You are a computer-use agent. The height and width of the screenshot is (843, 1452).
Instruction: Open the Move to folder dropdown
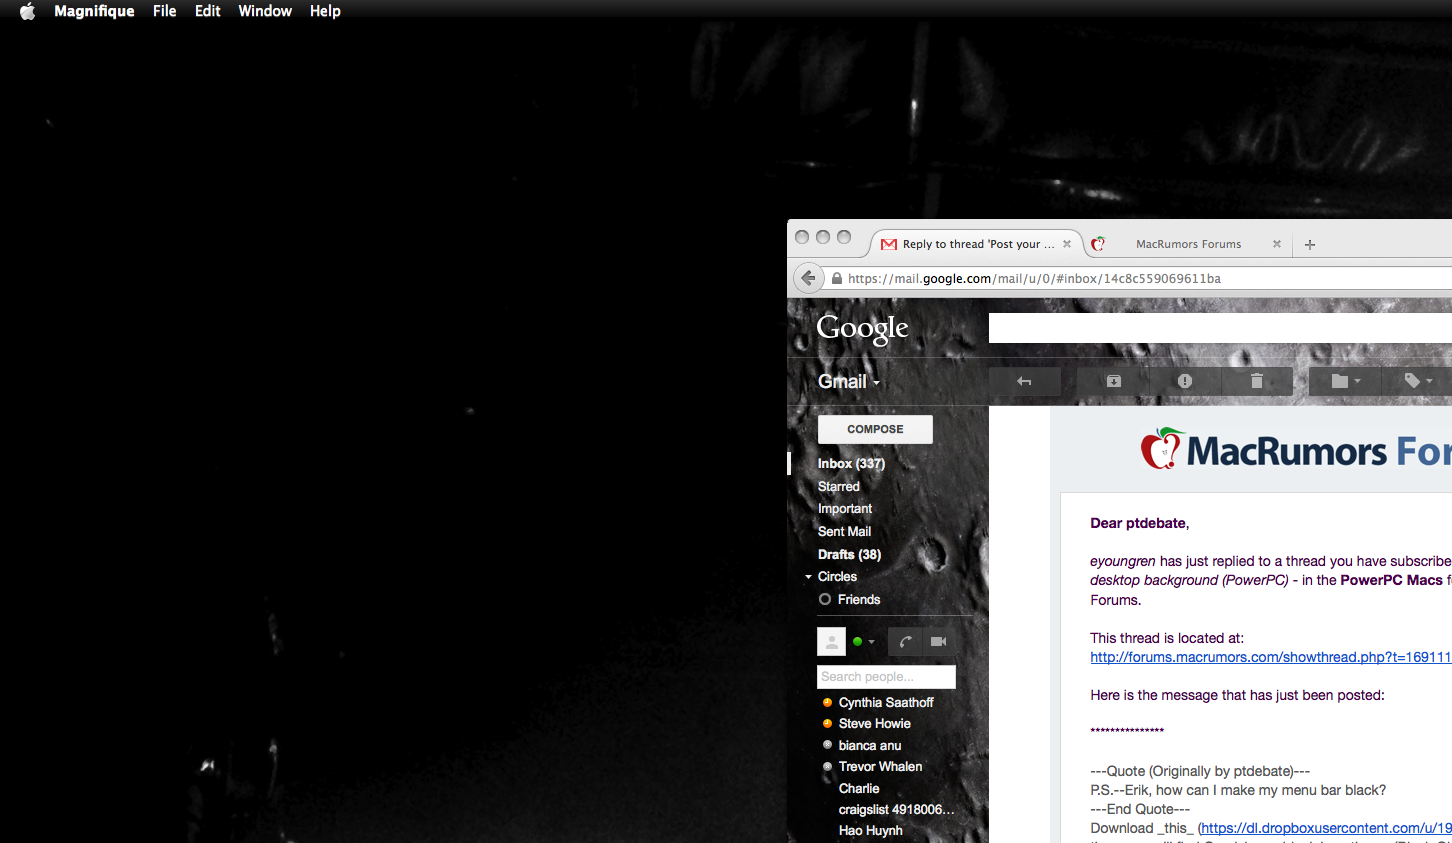tap(1345, 381)
